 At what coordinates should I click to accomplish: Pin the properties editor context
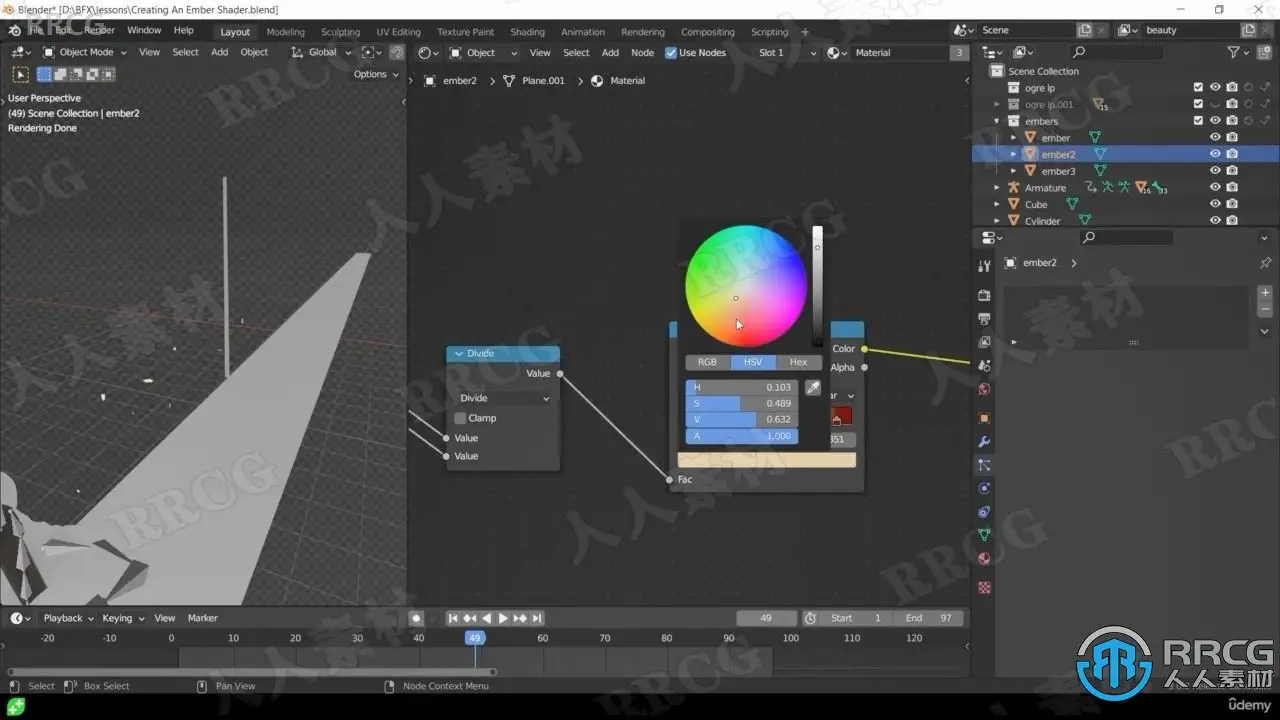[x=1265, y=263]
